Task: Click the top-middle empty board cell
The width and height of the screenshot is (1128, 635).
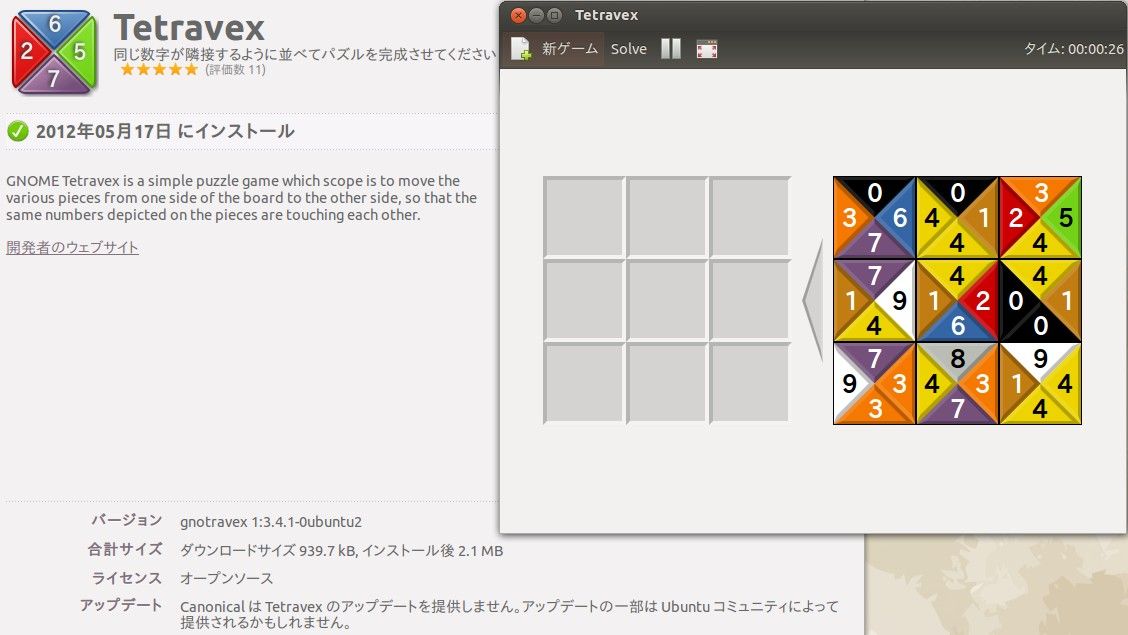Action: coord(667,216)
